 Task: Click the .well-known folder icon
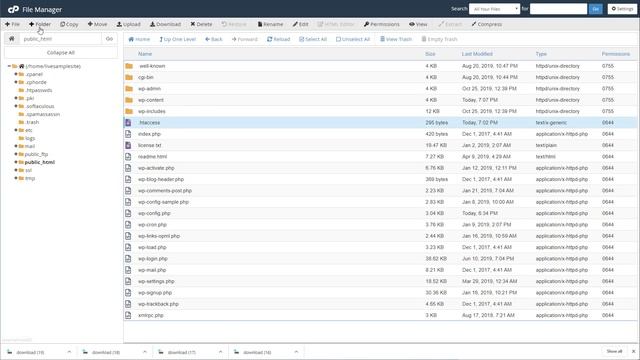[129, 66]
